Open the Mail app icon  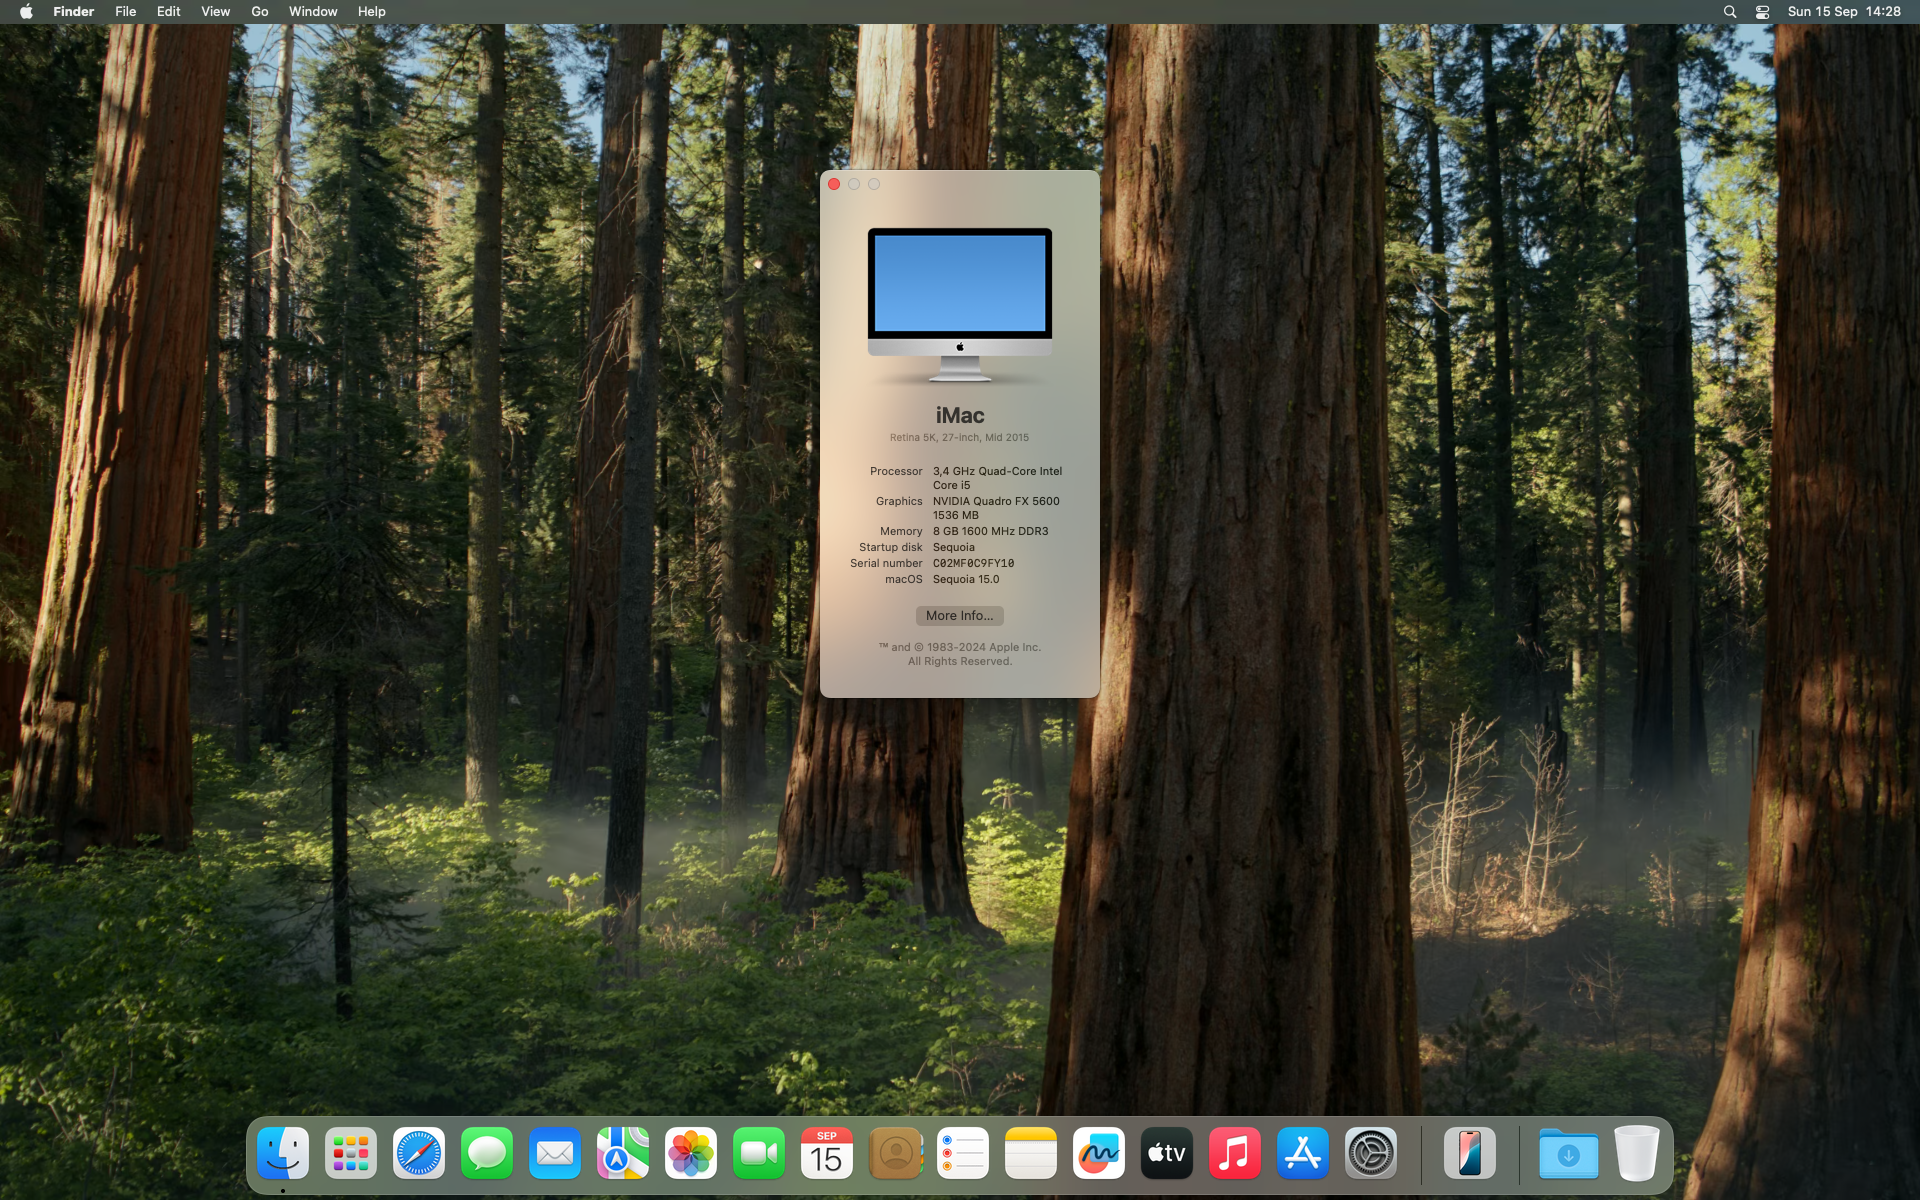pos(555,1154)
